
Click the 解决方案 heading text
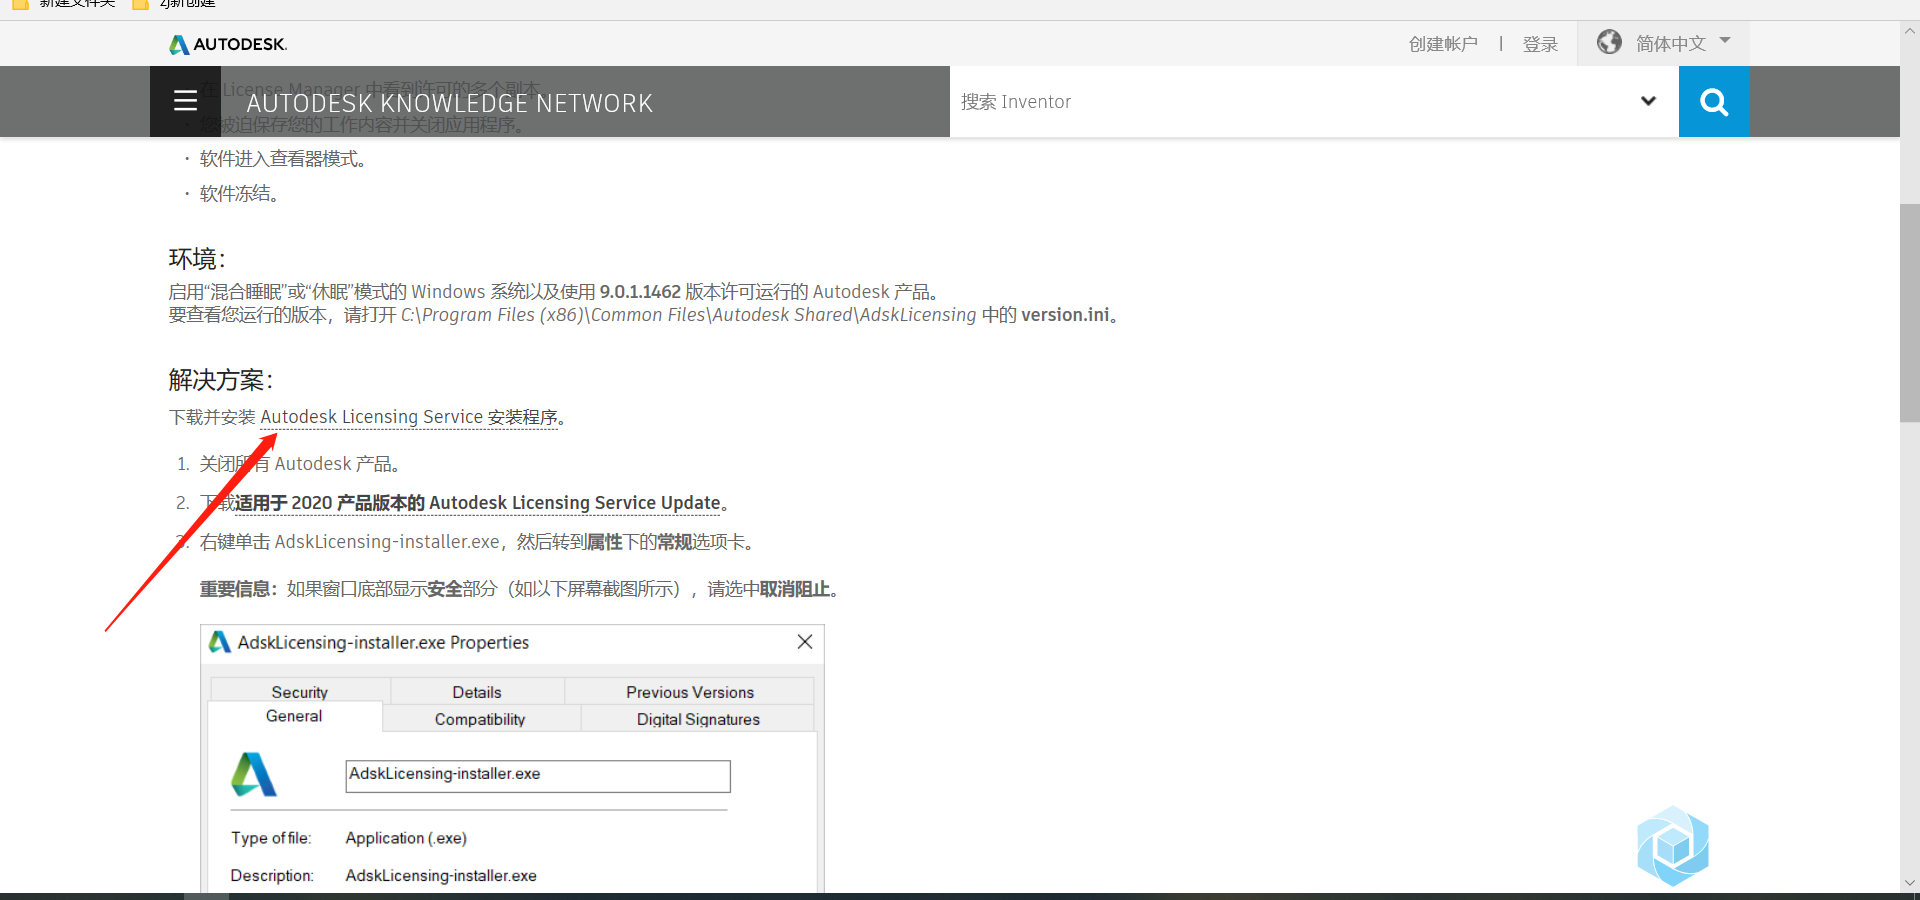(221, 380)
